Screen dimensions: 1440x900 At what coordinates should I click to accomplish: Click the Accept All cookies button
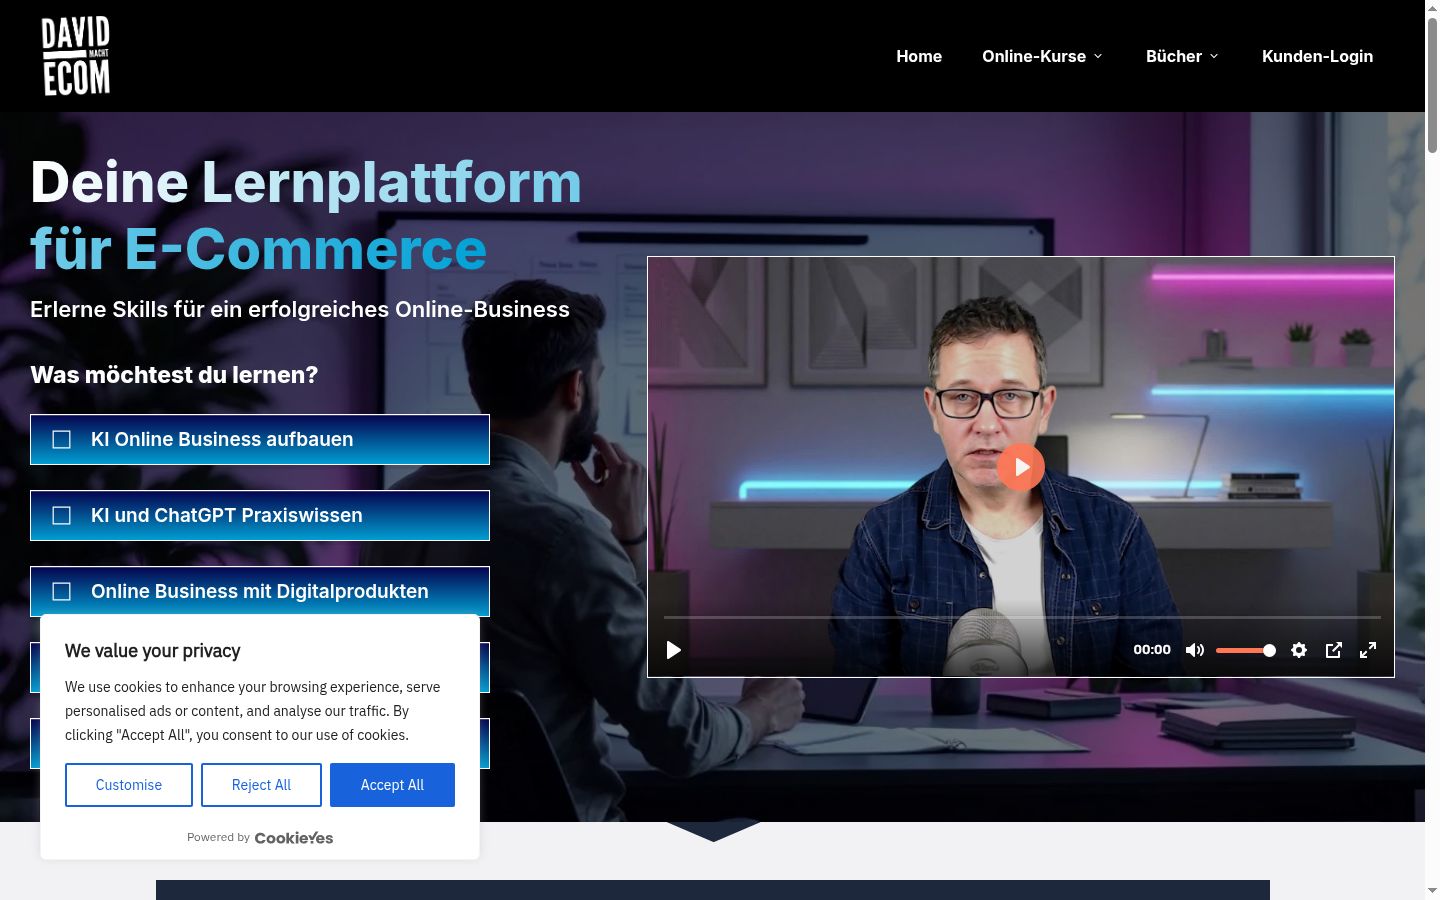pyautogui.click(x=392, y=785)
